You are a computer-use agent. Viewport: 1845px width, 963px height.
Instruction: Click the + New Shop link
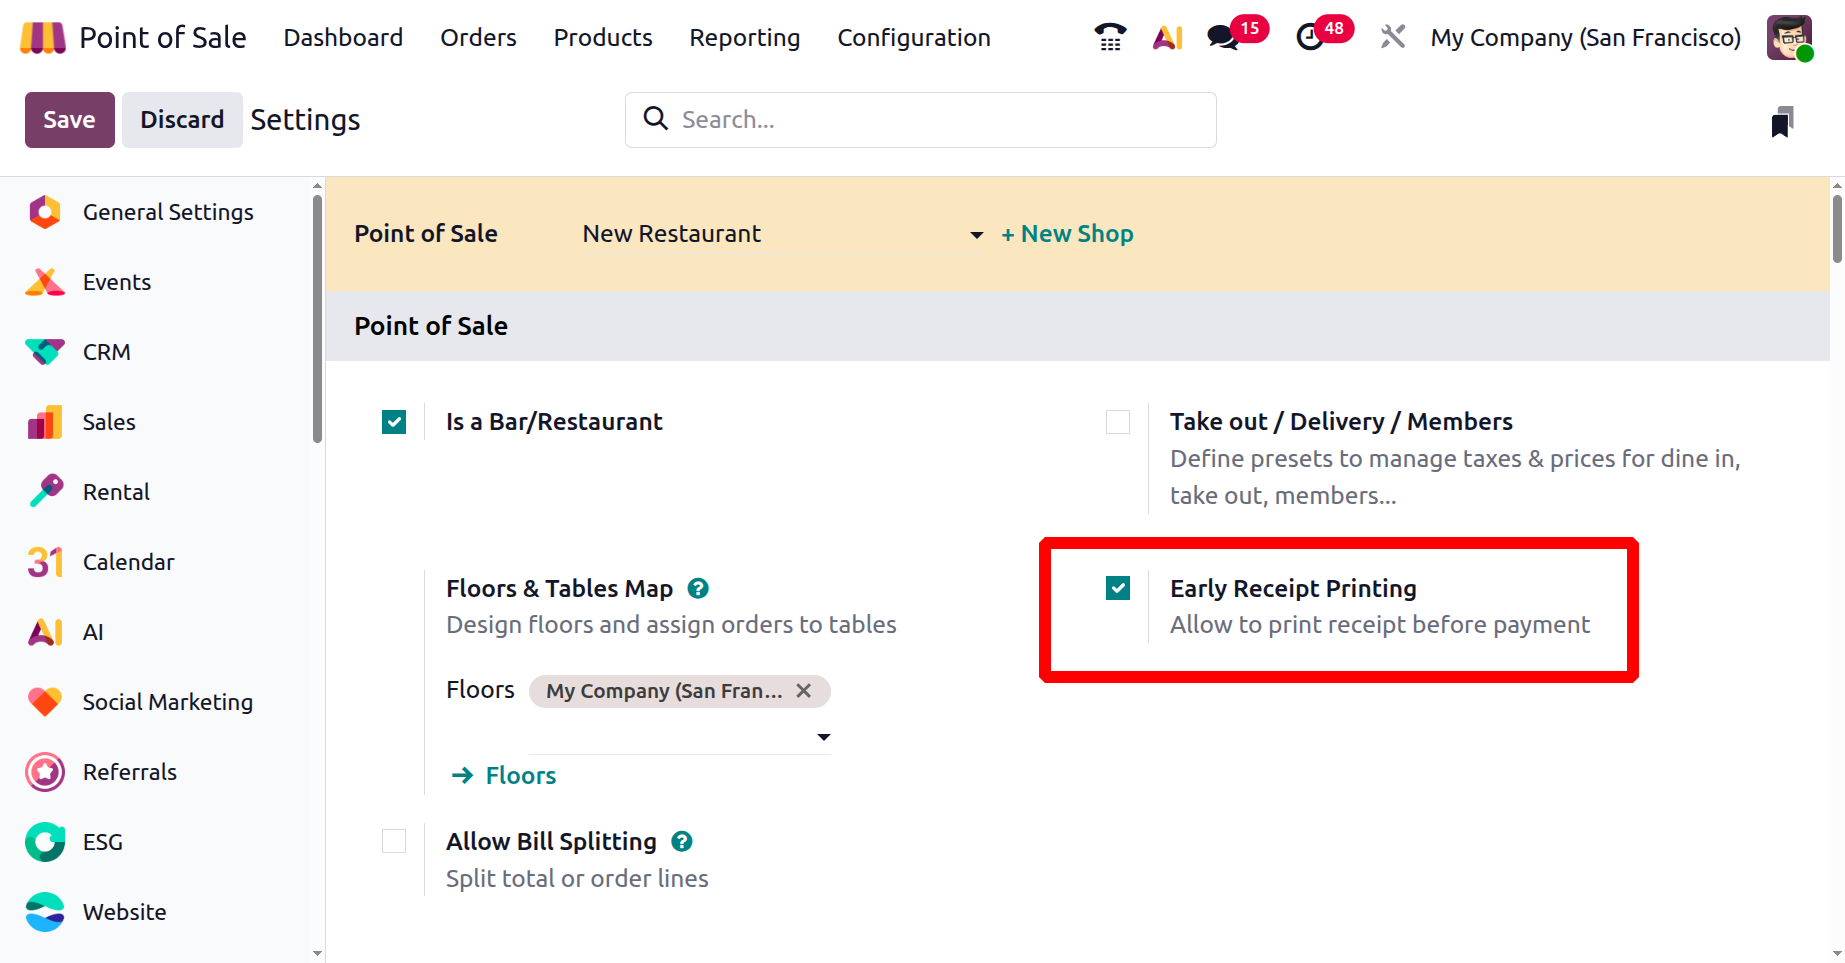click(1067, 234)
